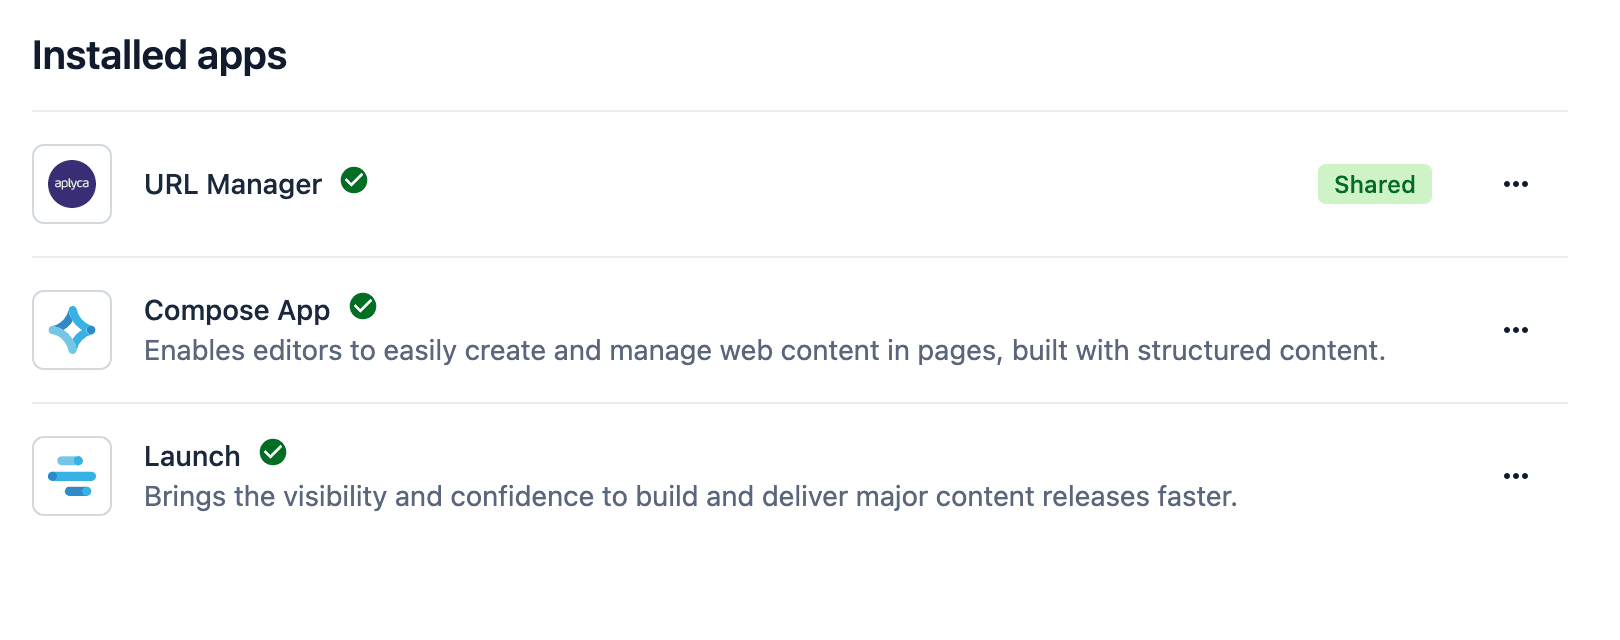The height and width of the screenshot is (640, 1620).
Task: Click the divider line below the Installed apps heading
Action: 800,111
